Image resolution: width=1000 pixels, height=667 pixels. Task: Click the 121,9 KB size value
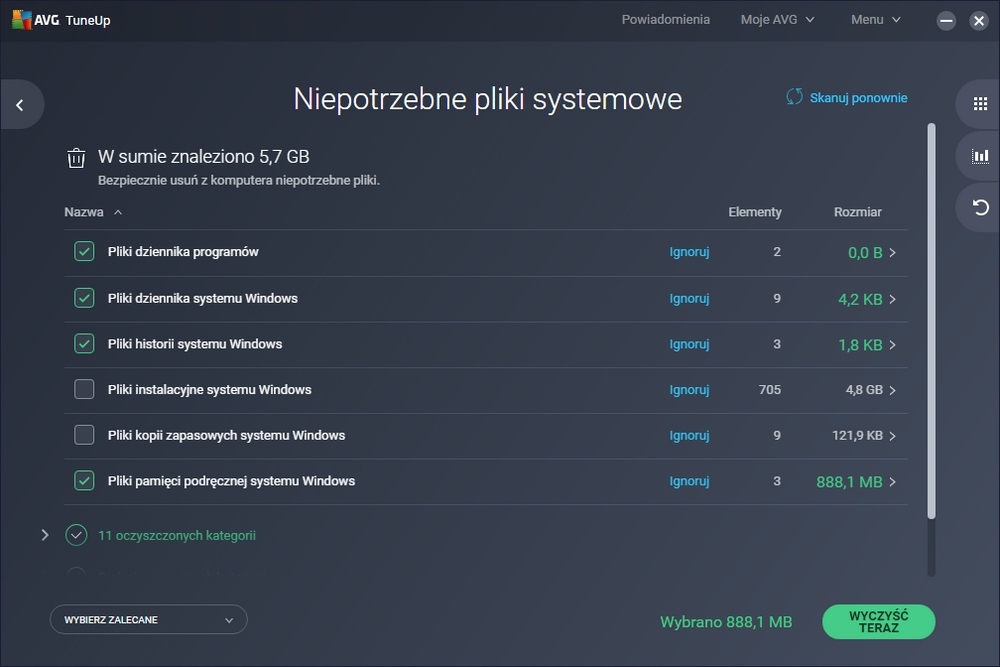[857, 436]
